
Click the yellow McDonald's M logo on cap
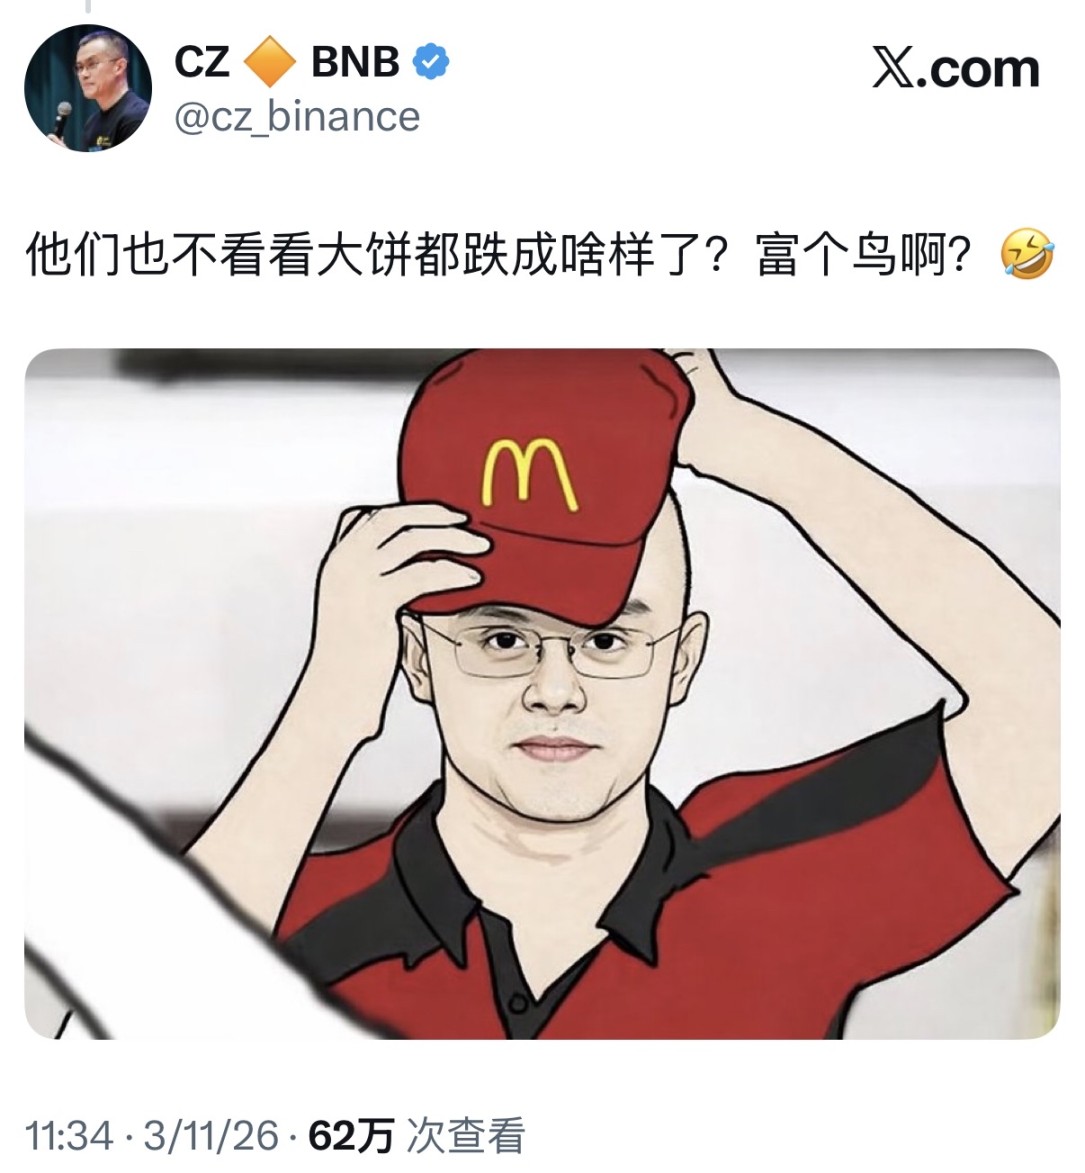click(531, 474)
